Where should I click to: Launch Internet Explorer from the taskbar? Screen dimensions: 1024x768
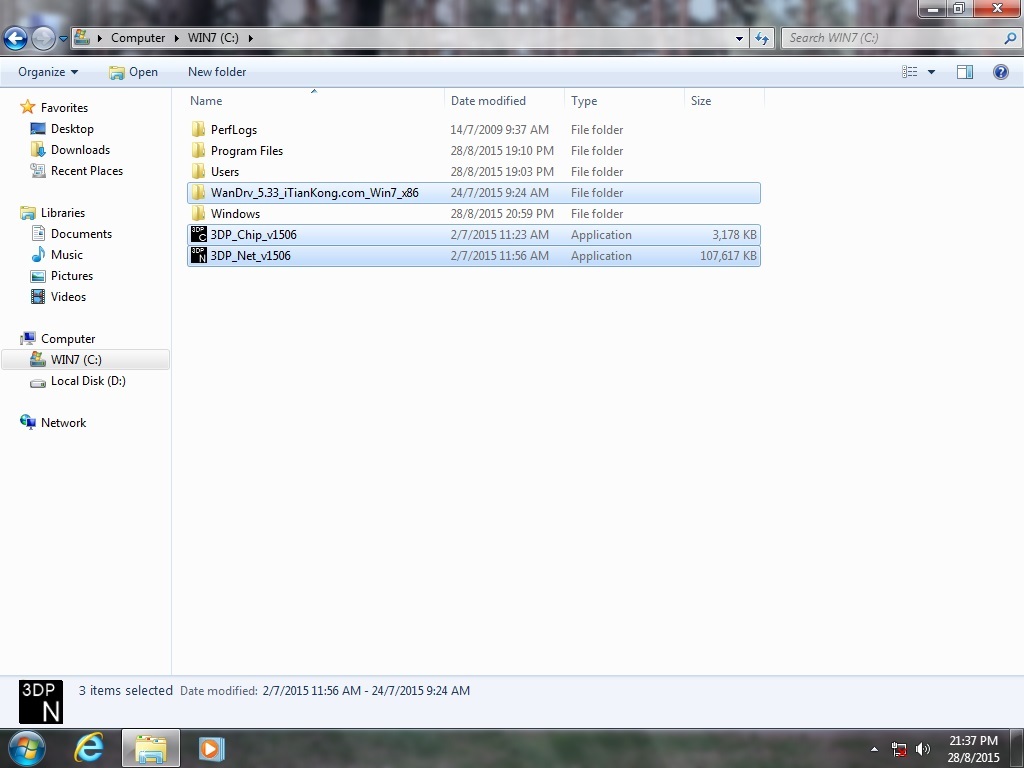(x=88, y=748)
